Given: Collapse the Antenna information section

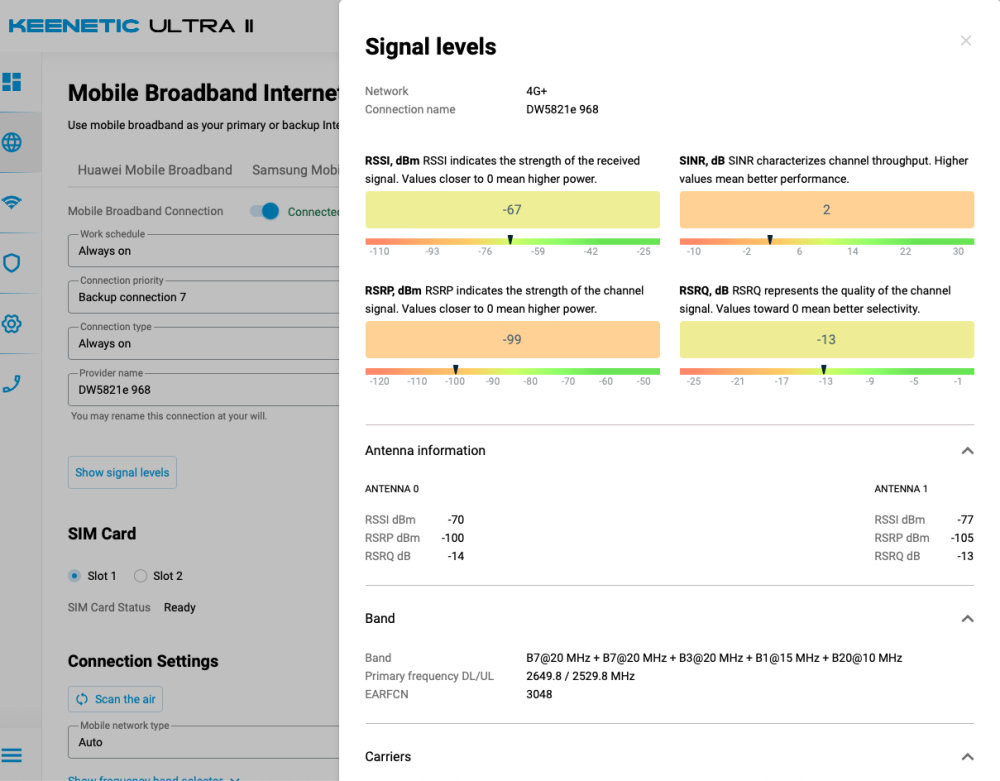Looking at the screenshot, I should 966,451.
